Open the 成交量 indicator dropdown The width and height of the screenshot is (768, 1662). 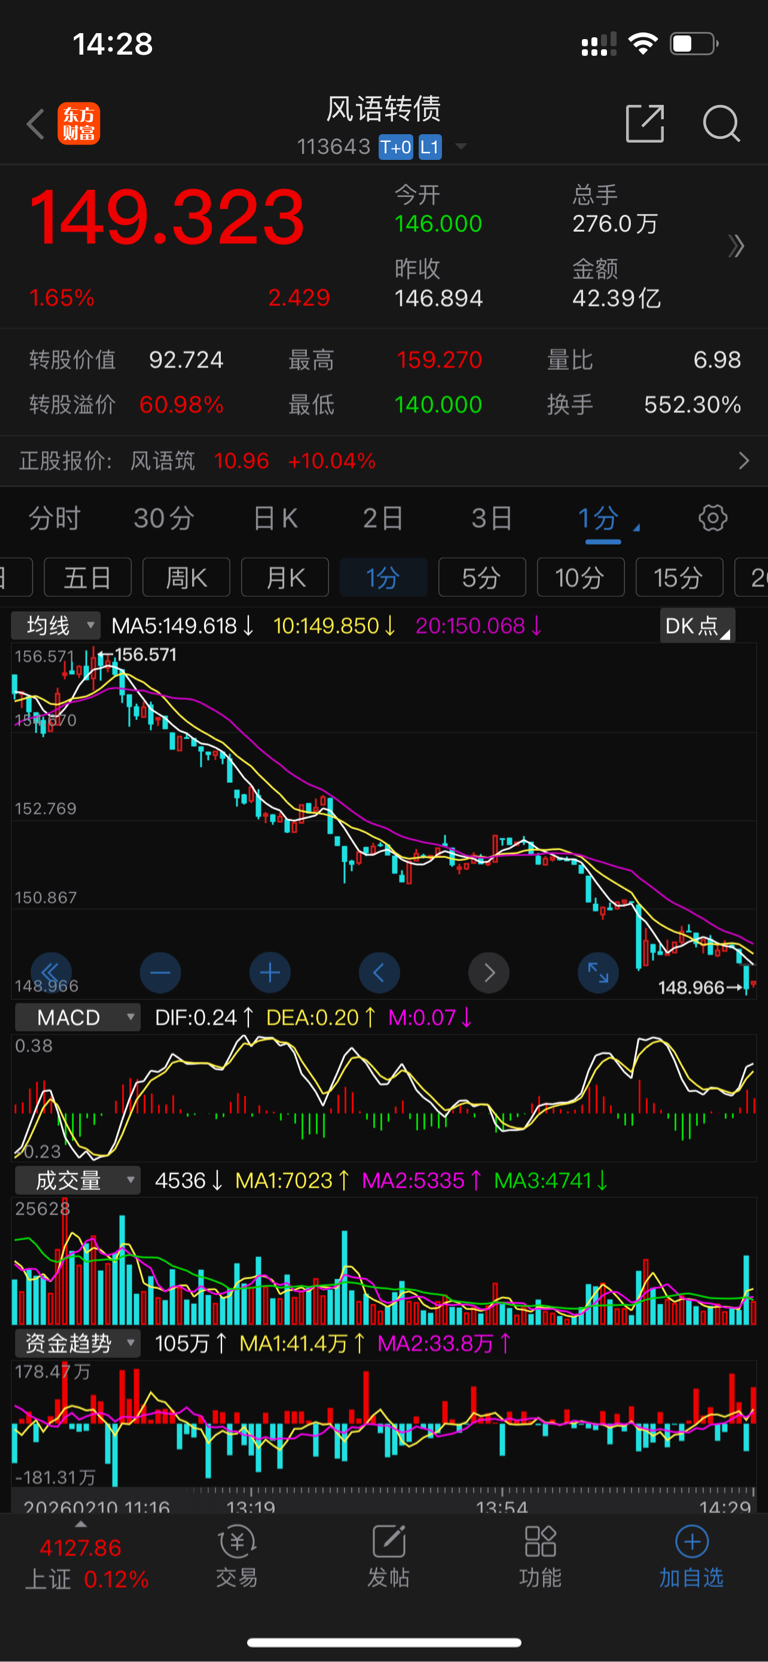coord(77,1180)
